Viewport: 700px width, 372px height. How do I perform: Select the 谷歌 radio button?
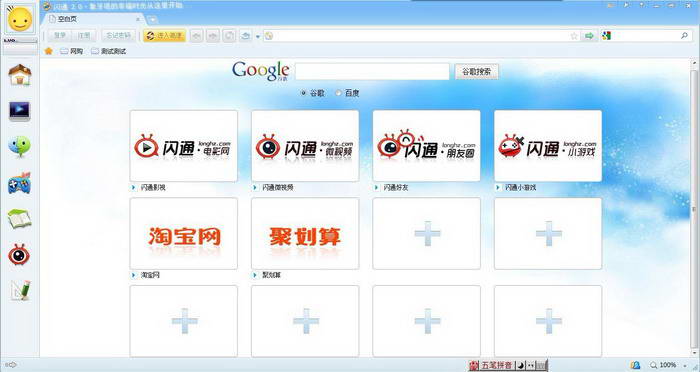(304, 93)
